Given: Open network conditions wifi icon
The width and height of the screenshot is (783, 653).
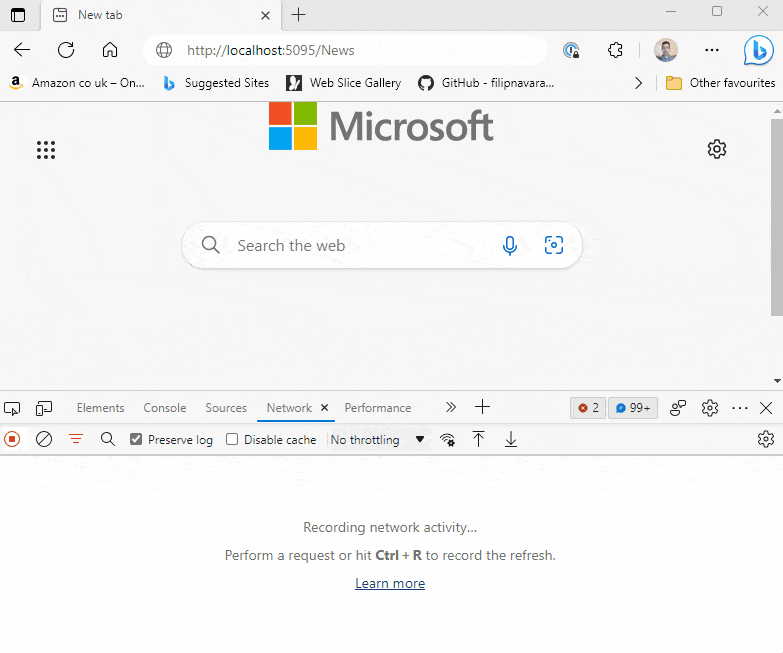Looking at the screenshot, I should click(447, 439).
